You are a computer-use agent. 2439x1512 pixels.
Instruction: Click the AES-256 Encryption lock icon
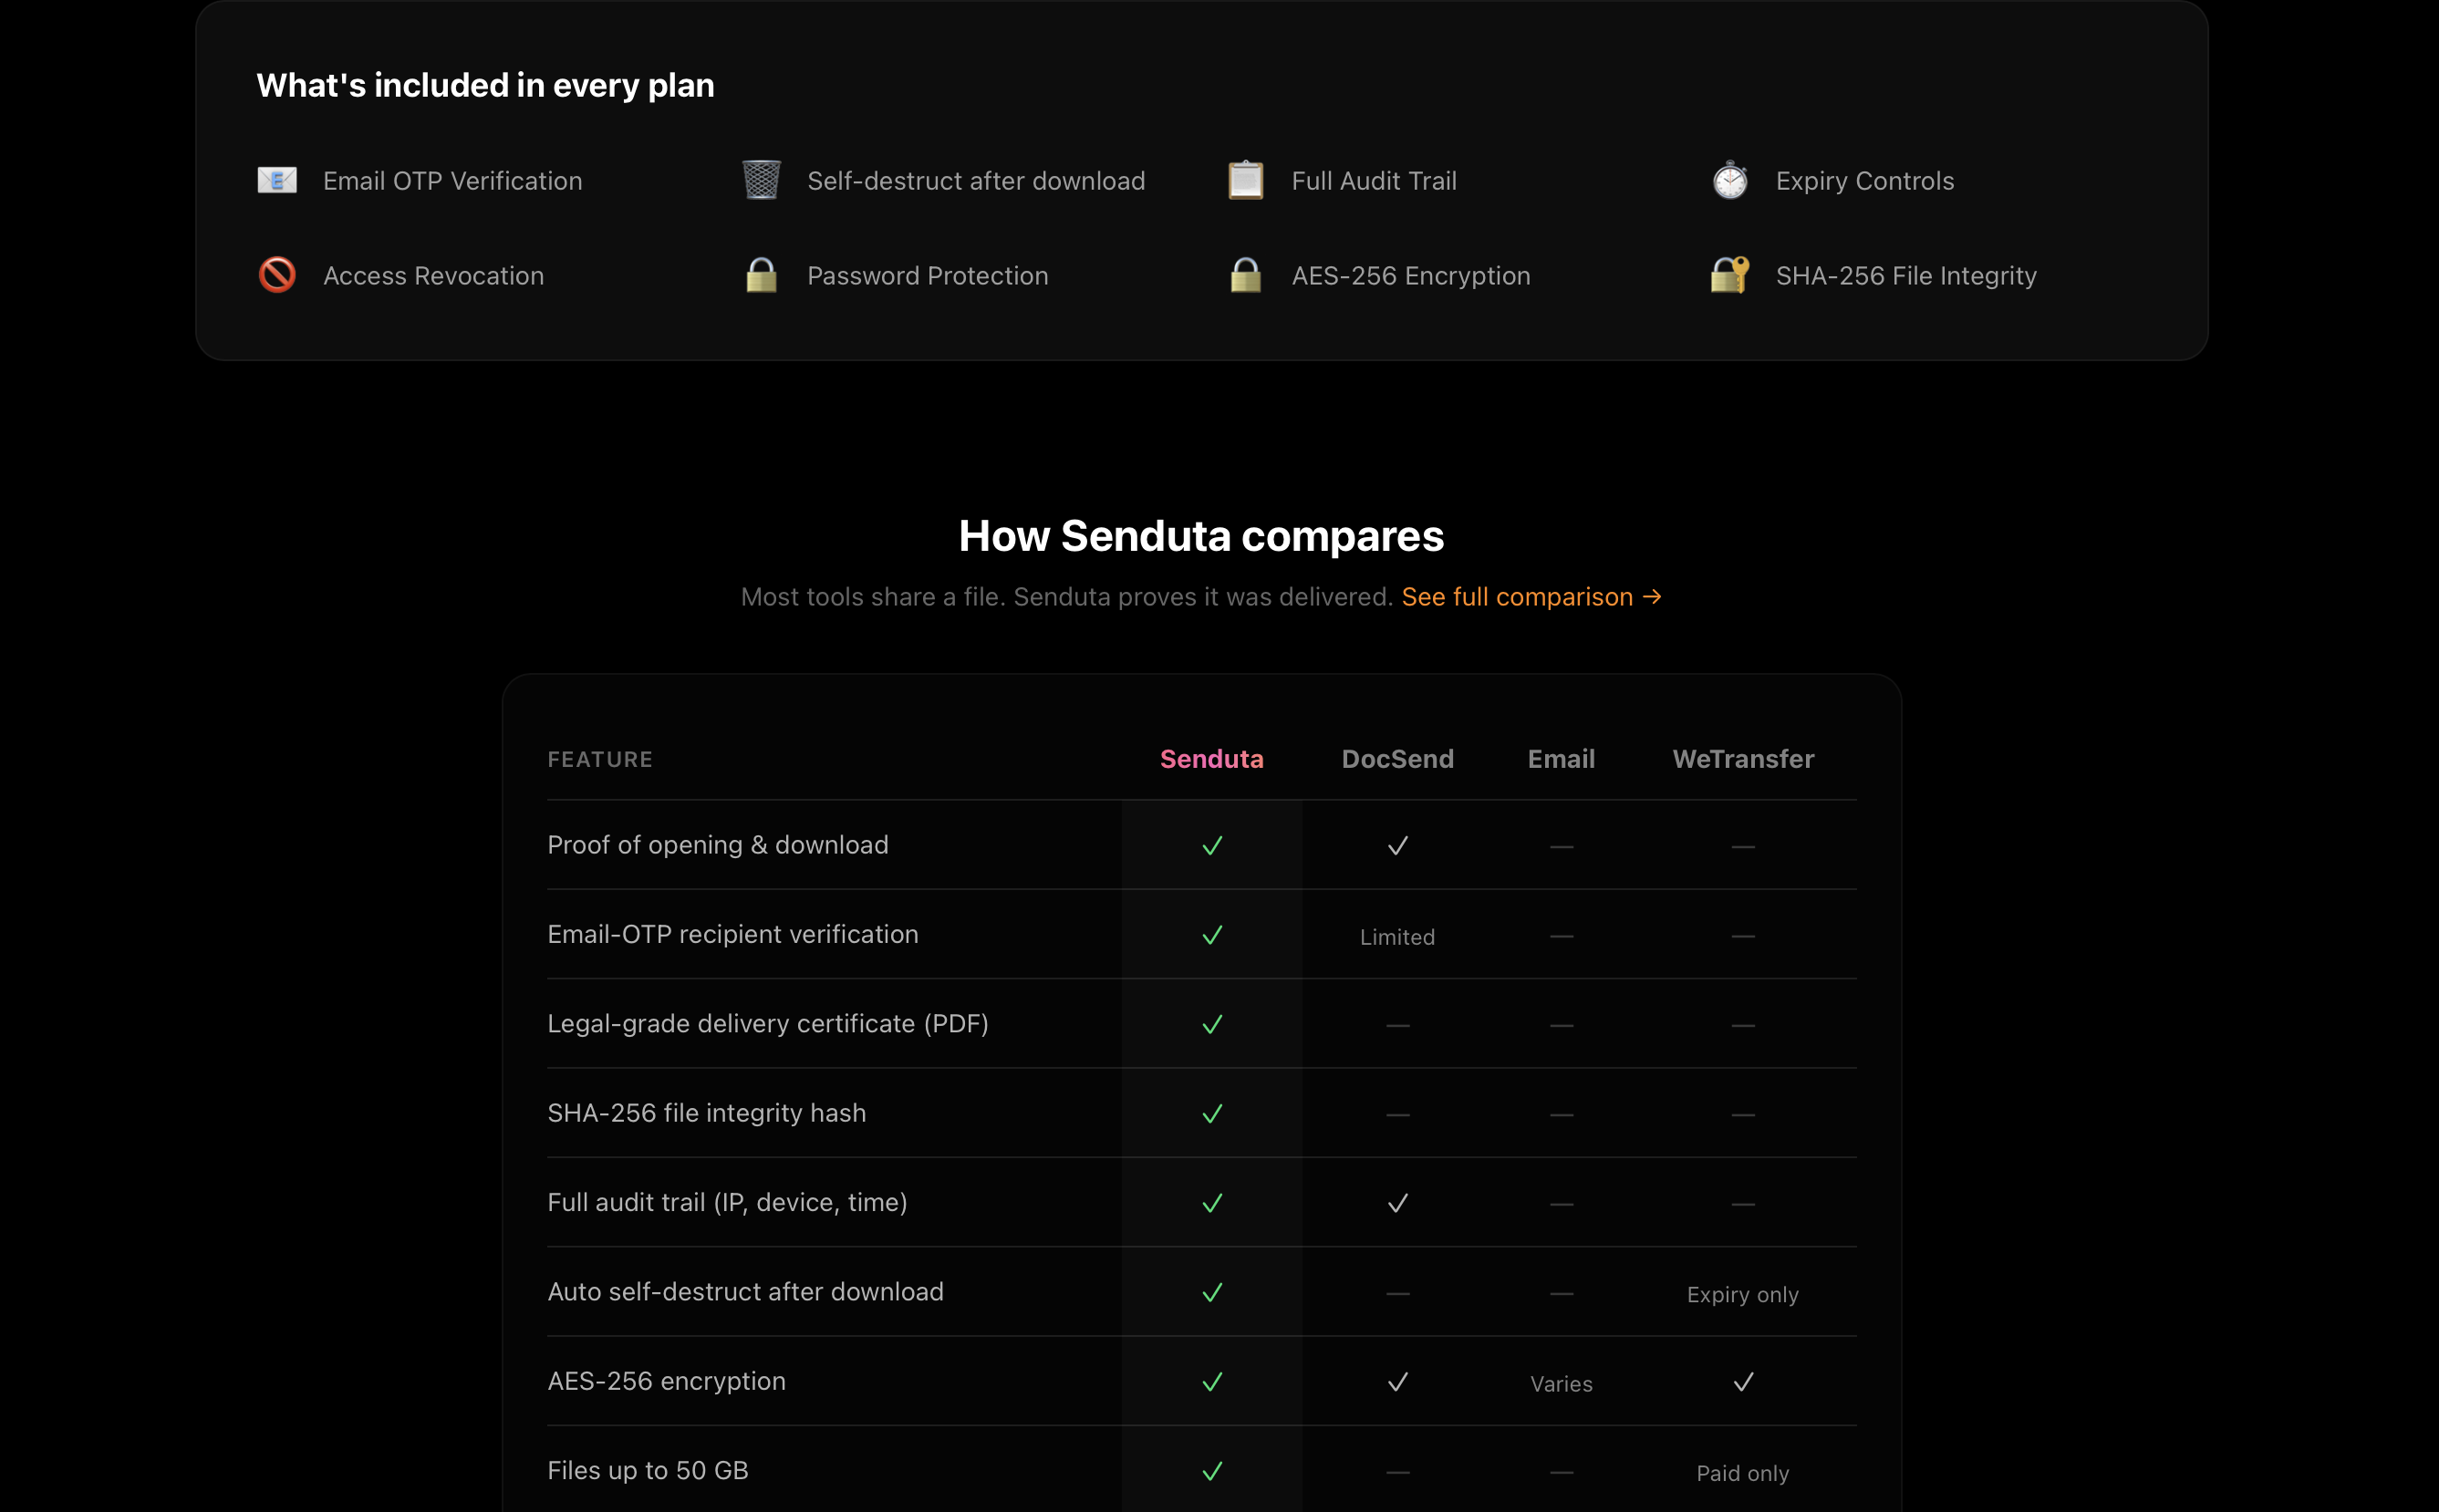coord(1245,275)
